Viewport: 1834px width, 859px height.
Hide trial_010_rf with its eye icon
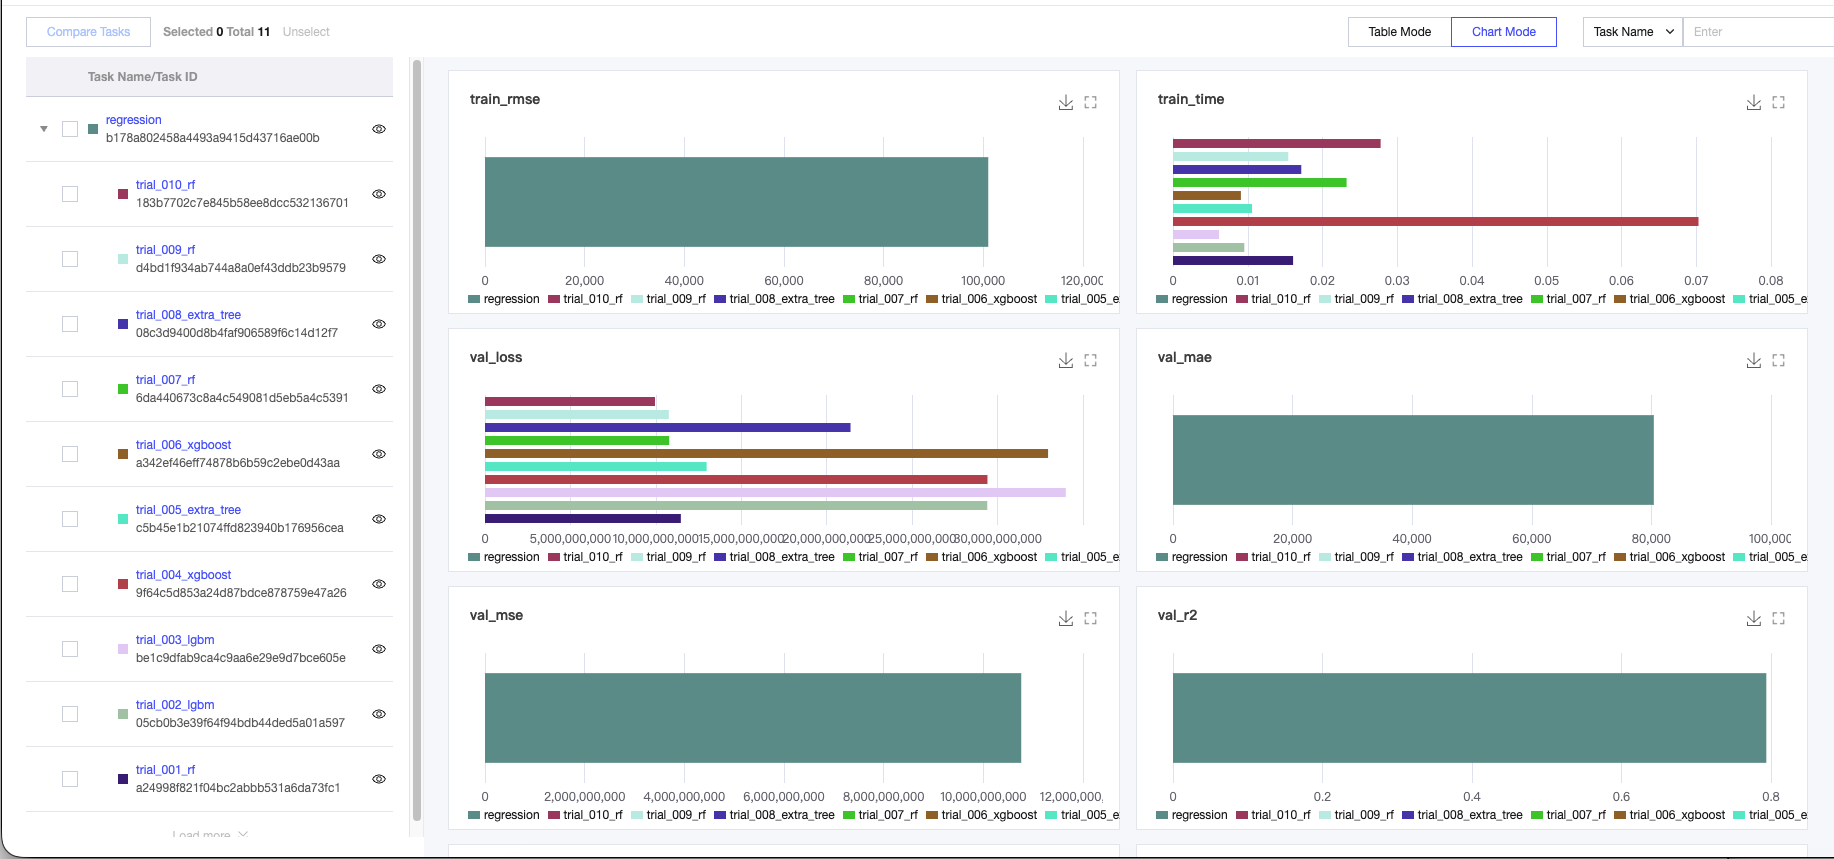click(x=379, y=194)
